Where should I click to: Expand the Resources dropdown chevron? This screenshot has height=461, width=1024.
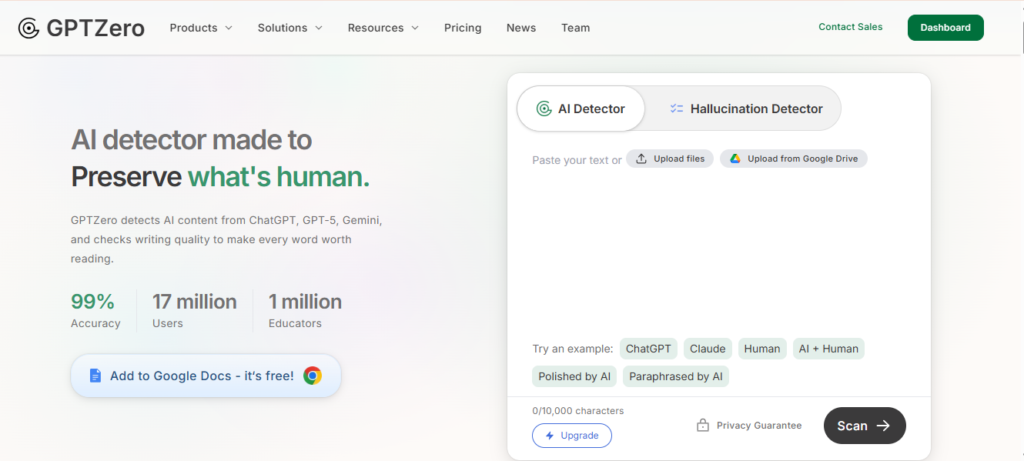point(415,28)
